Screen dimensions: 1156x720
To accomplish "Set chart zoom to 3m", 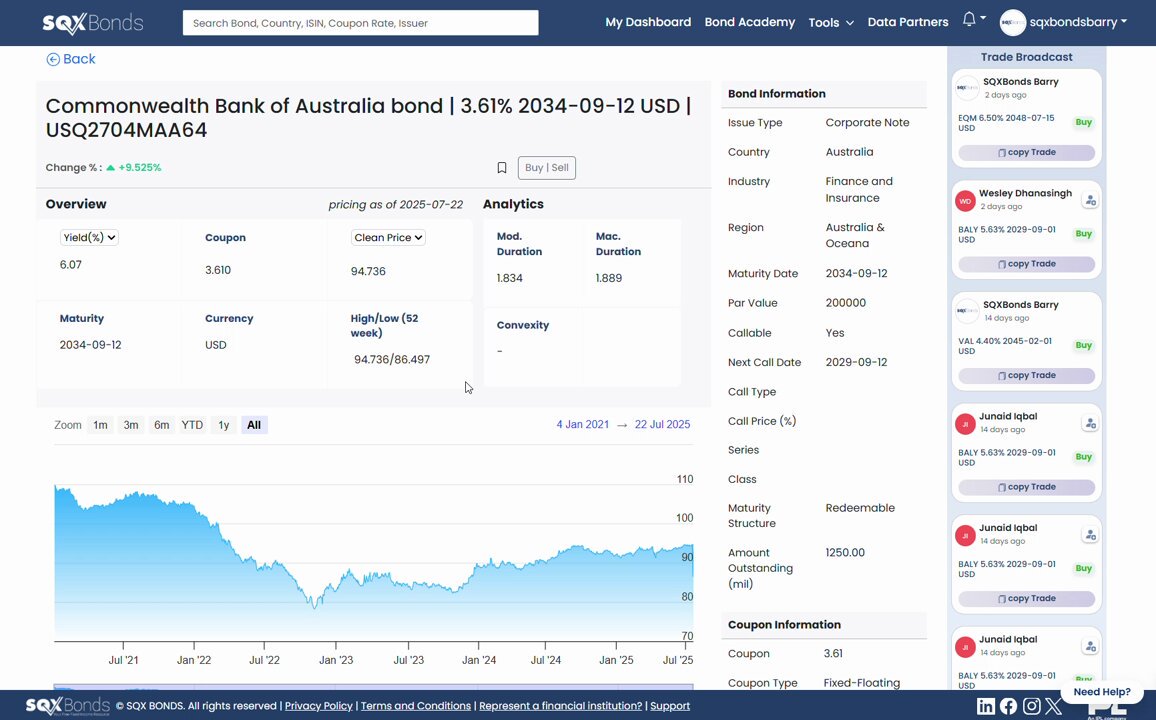I will 130,425.
